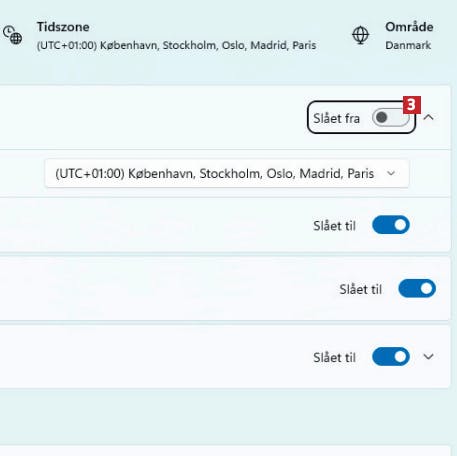Open the (UTC+01:00) København time zone dropdown
The height and width of the screenshot is (456, 457).
[227, 173]
